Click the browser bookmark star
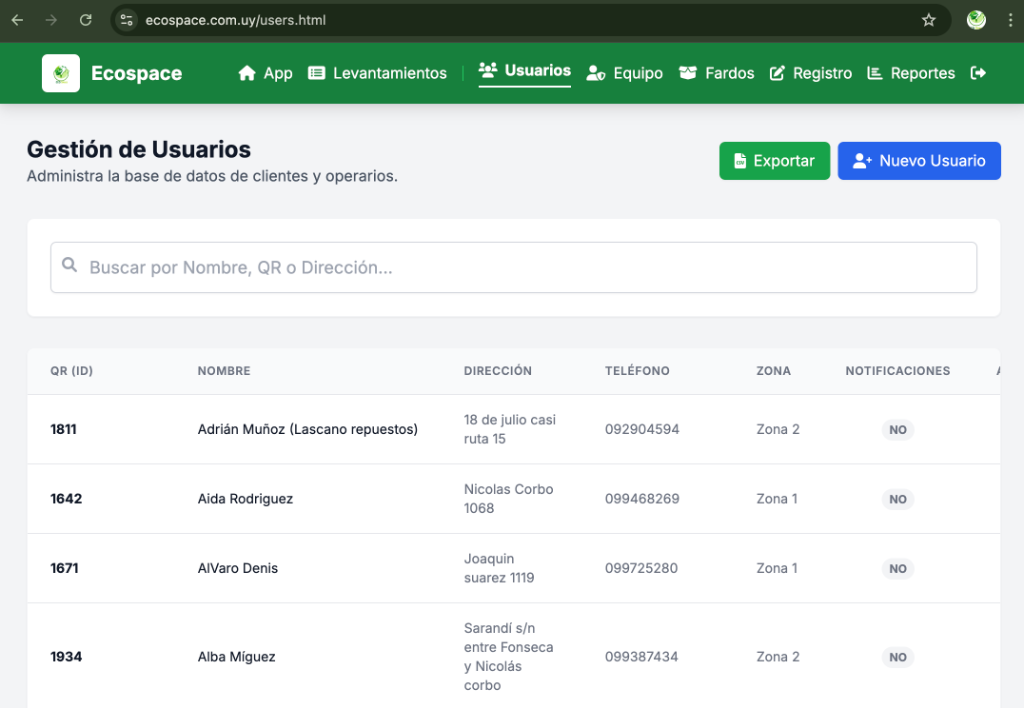The width and height of the screenshot is (1024, 708). click(x=929, y=19)
